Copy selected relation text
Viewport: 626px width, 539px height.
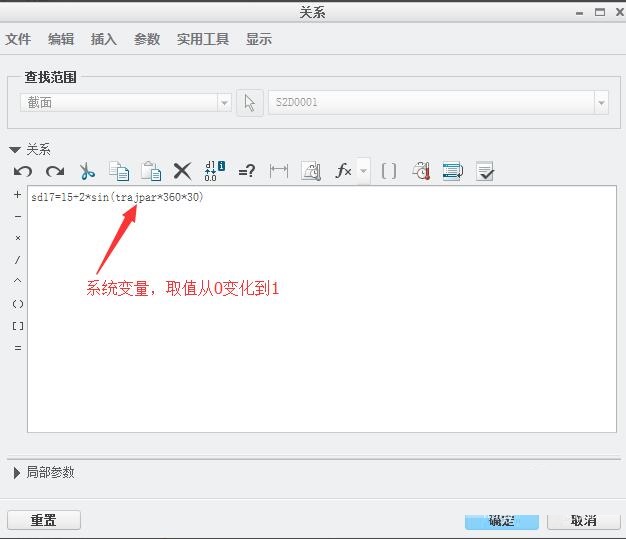click(119, 172)
